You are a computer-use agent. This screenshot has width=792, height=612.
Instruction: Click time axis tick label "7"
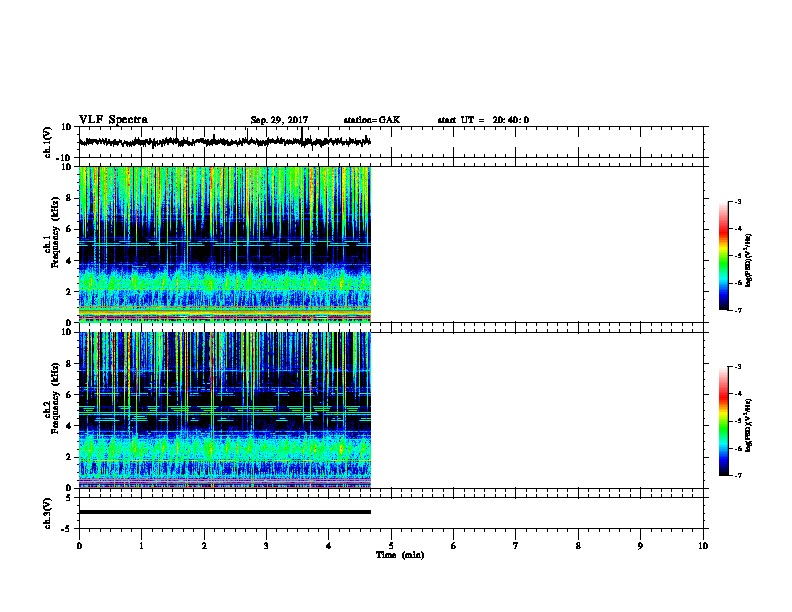516,546
